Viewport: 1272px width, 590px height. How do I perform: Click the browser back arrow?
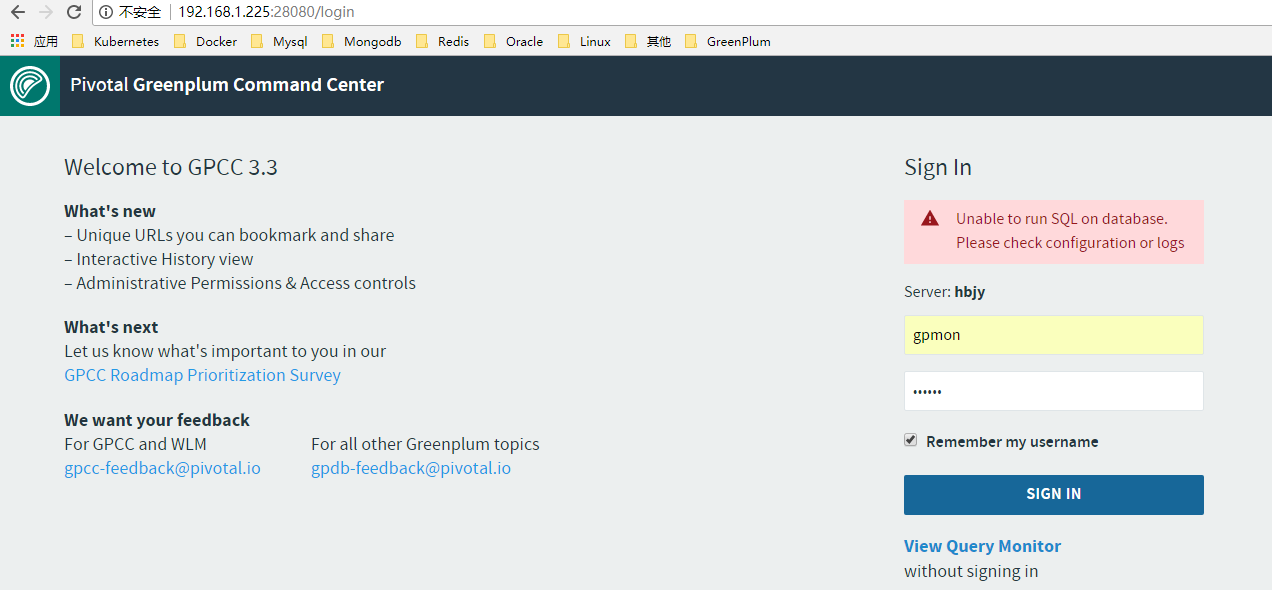point(17,12)
